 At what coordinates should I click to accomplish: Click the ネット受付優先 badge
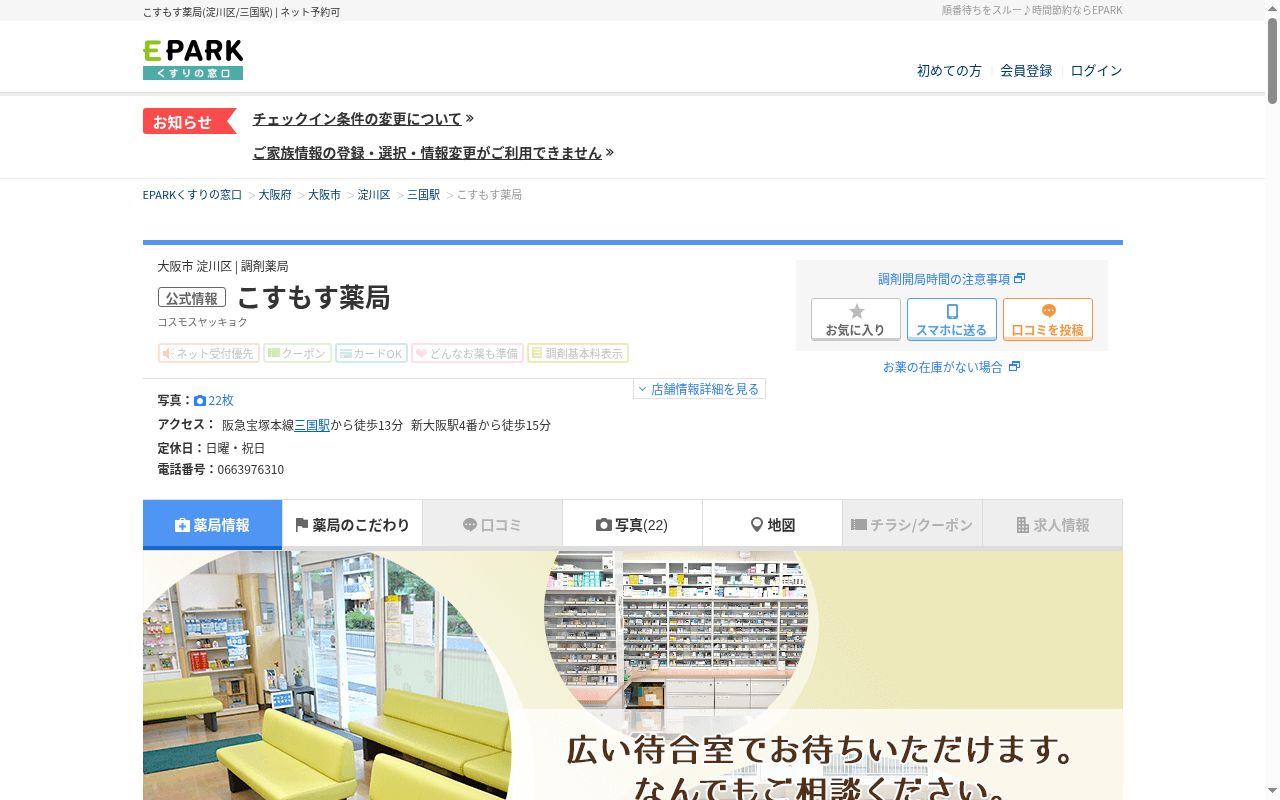209,353
